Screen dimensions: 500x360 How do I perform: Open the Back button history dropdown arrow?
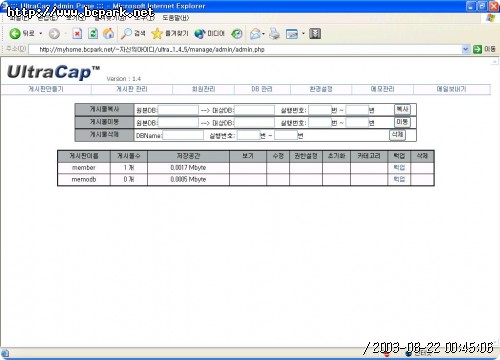click(41, 33)
